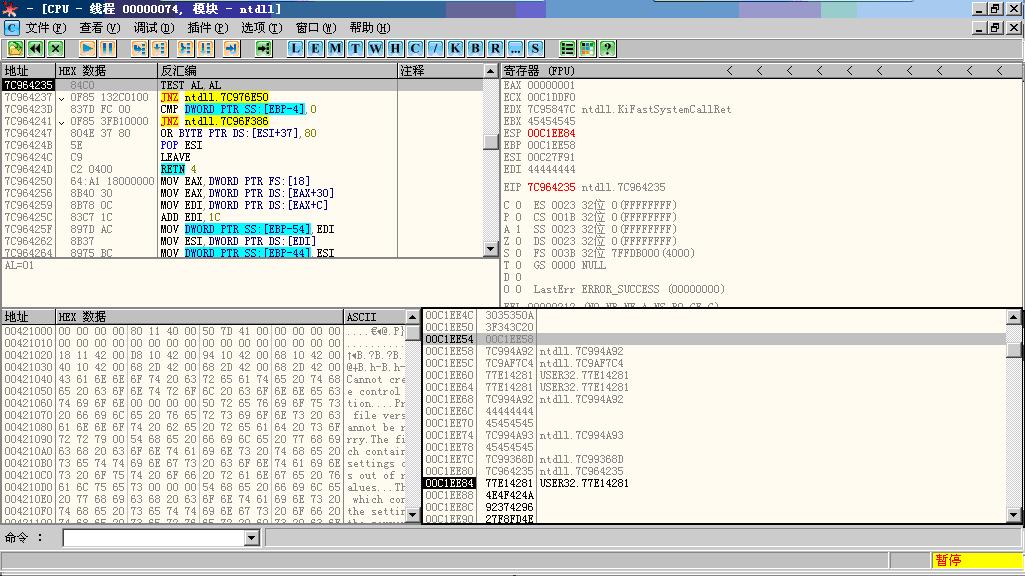Viewport: 1025px width, 576px height.
Task: Expand the 命令 combo box dropdown arrow
Action: click(x=252, y=538)
